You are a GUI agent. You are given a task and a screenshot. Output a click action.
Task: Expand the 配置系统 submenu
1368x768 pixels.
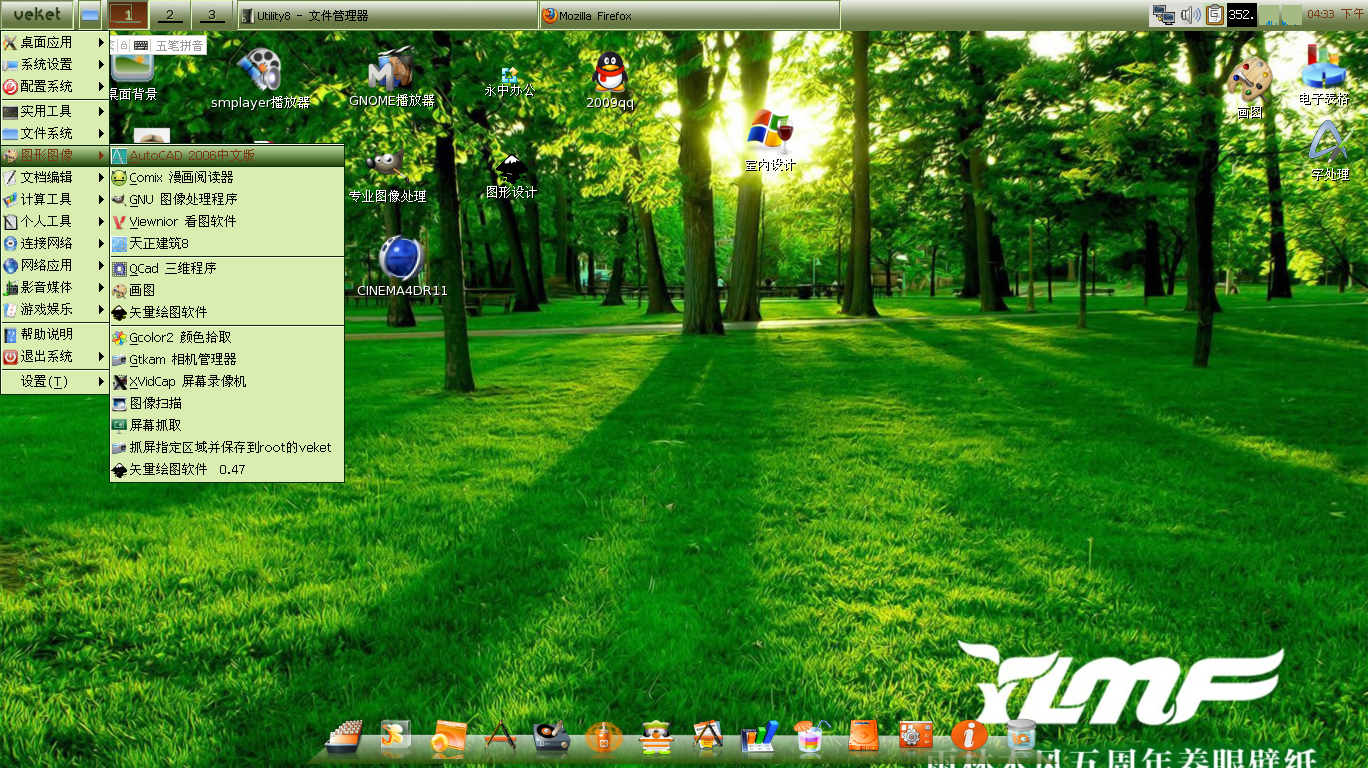pyautogui.click(x=54, y=86)
